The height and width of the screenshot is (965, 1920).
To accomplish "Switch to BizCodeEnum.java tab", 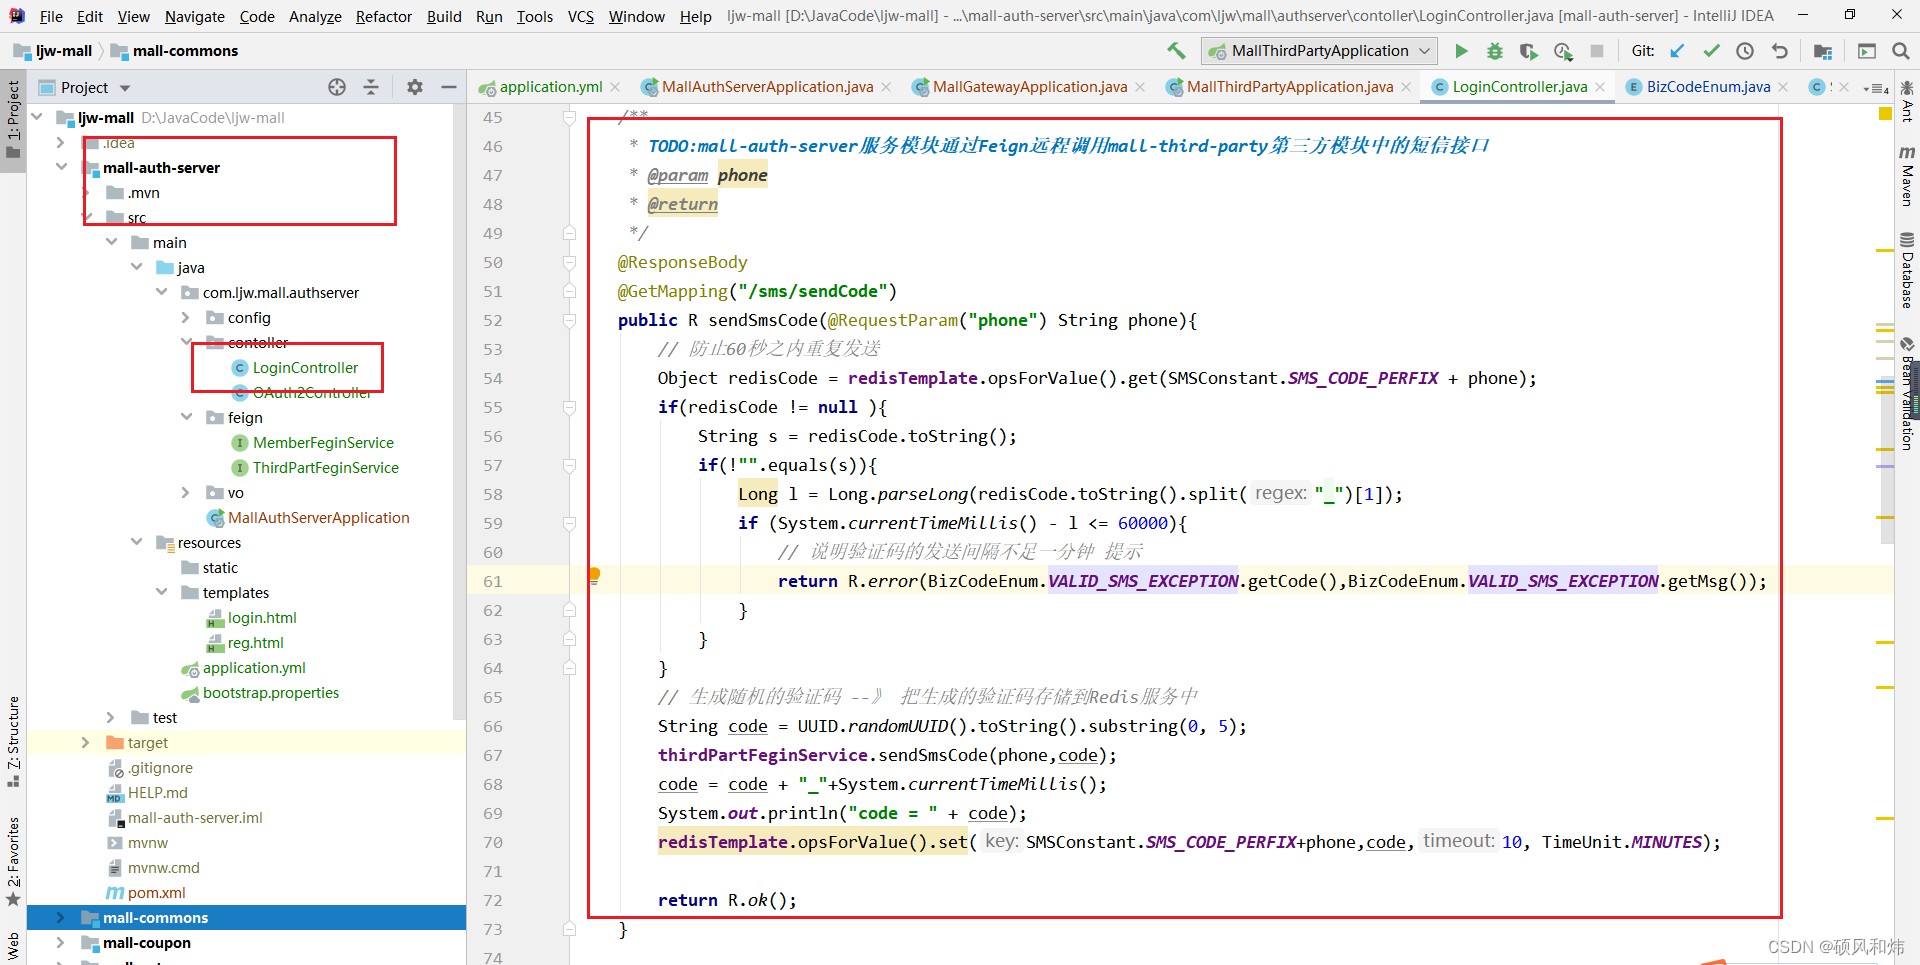I will [1708, 87].
